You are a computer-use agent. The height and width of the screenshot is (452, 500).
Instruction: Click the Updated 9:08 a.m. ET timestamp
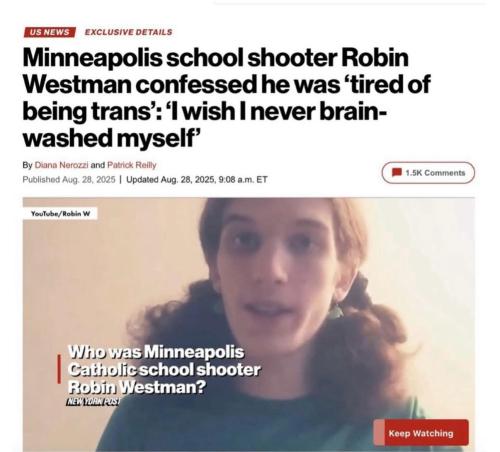click(x=197, y=180)
